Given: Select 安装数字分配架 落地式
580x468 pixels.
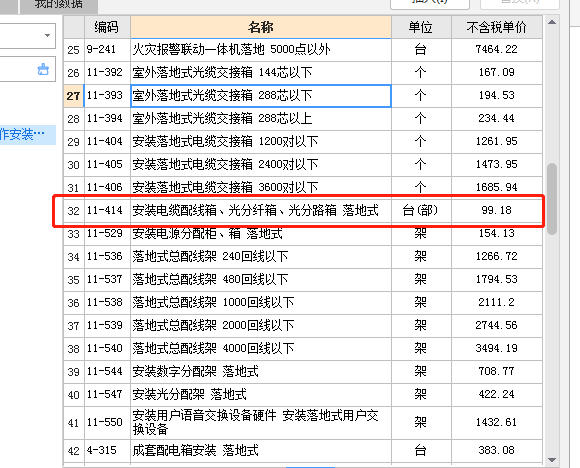Looking at the screenshot, I should (x=261, y=371).
